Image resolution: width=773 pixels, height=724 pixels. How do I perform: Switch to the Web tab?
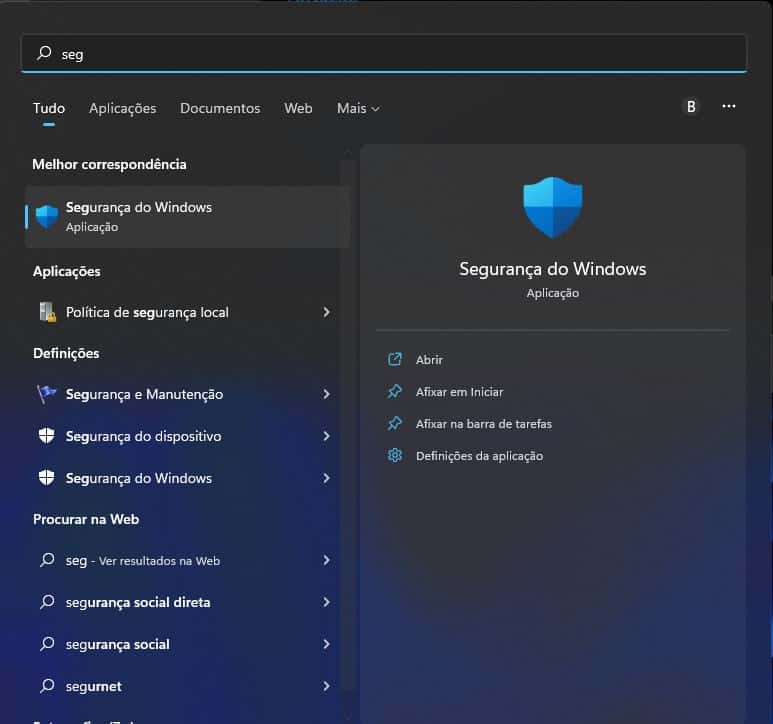click(x=298, y=108)
